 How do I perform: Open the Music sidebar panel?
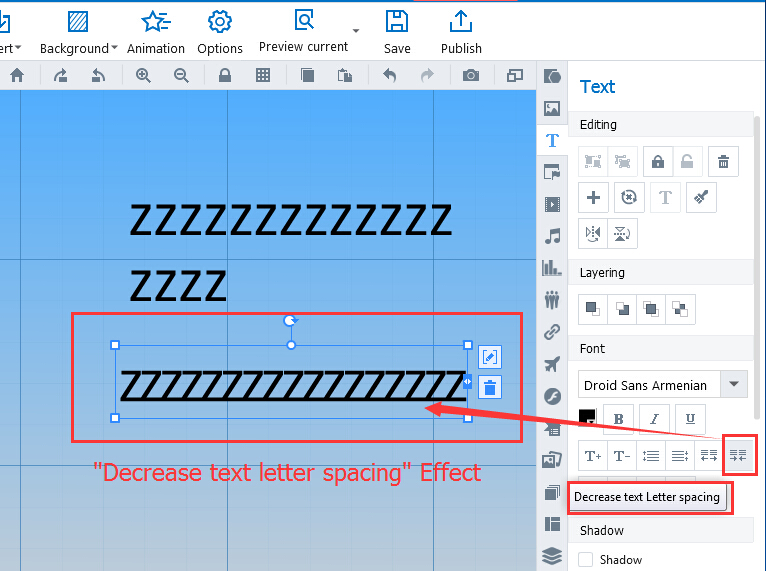click(552, 236)
